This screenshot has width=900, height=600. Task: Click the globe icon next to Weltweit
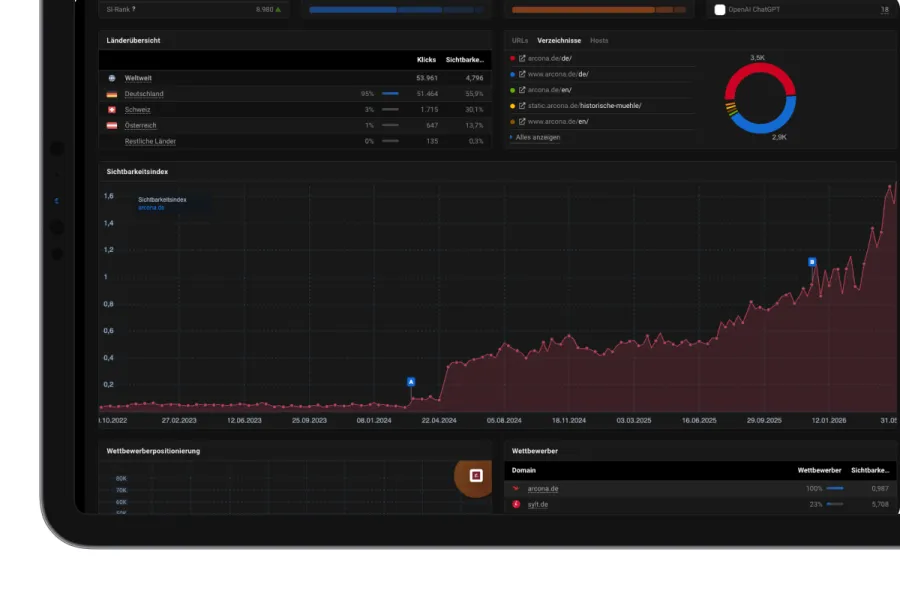112,78
